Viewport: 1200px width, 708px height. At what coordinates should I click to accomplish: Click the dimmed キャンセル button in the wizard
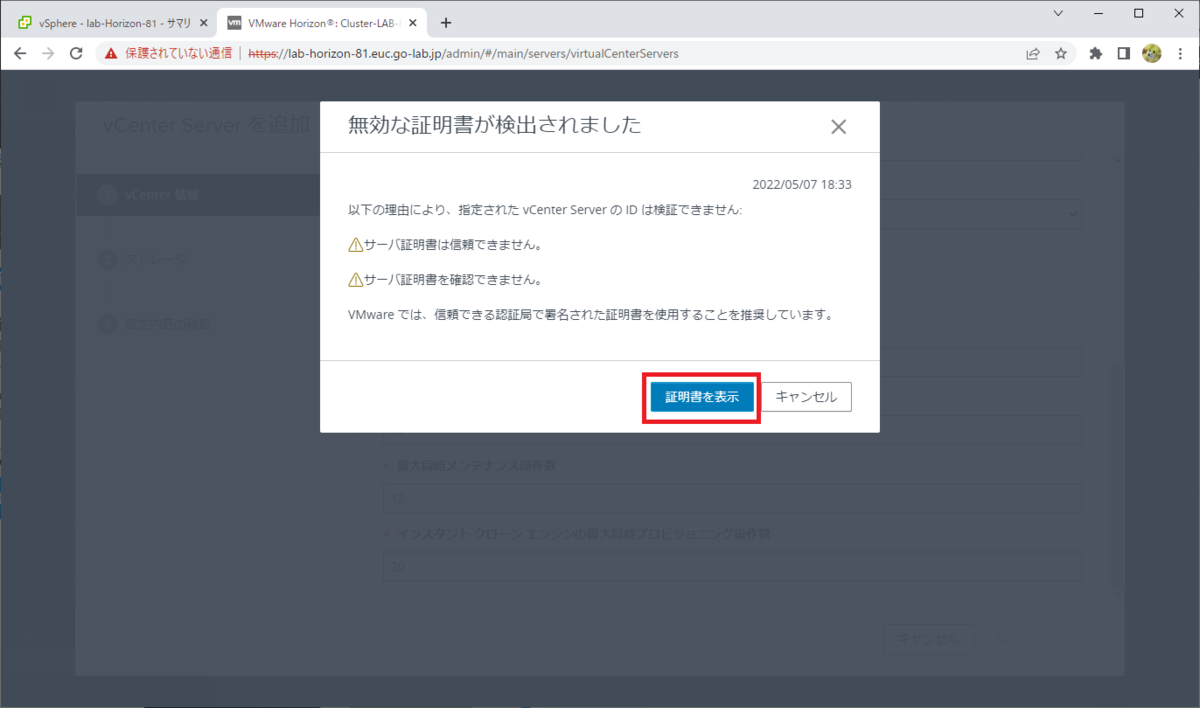click(x=929, y=639)
